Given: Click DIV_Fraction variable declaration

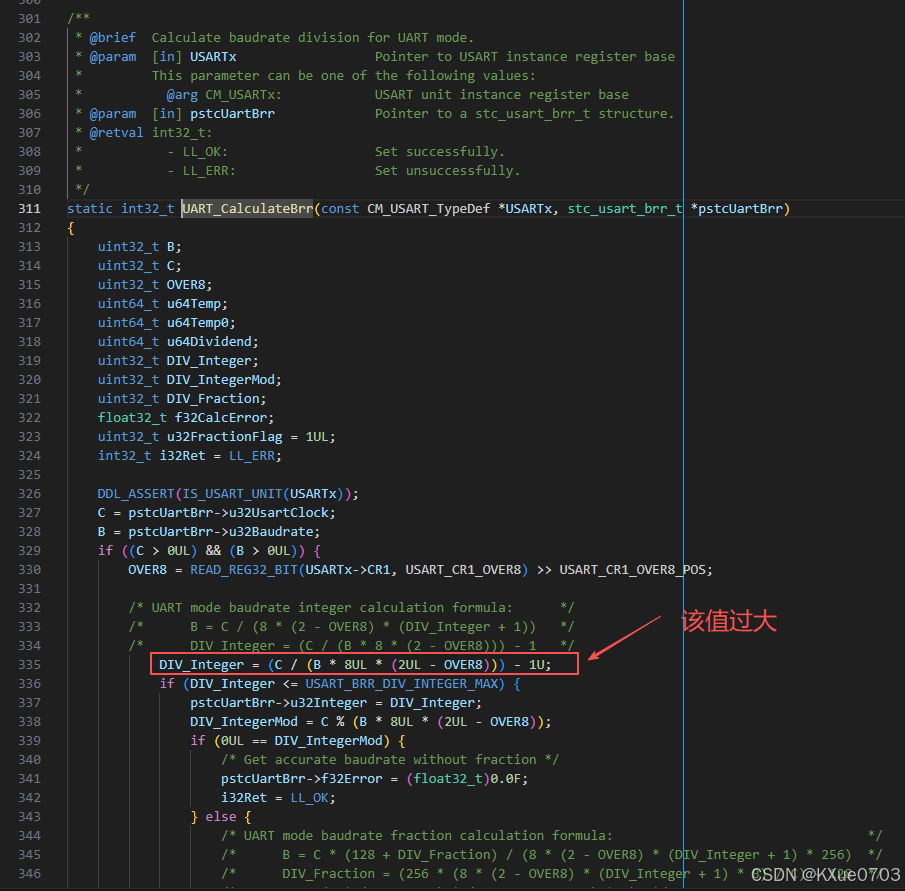Looking at the screenshot, I should click(213, 399).
